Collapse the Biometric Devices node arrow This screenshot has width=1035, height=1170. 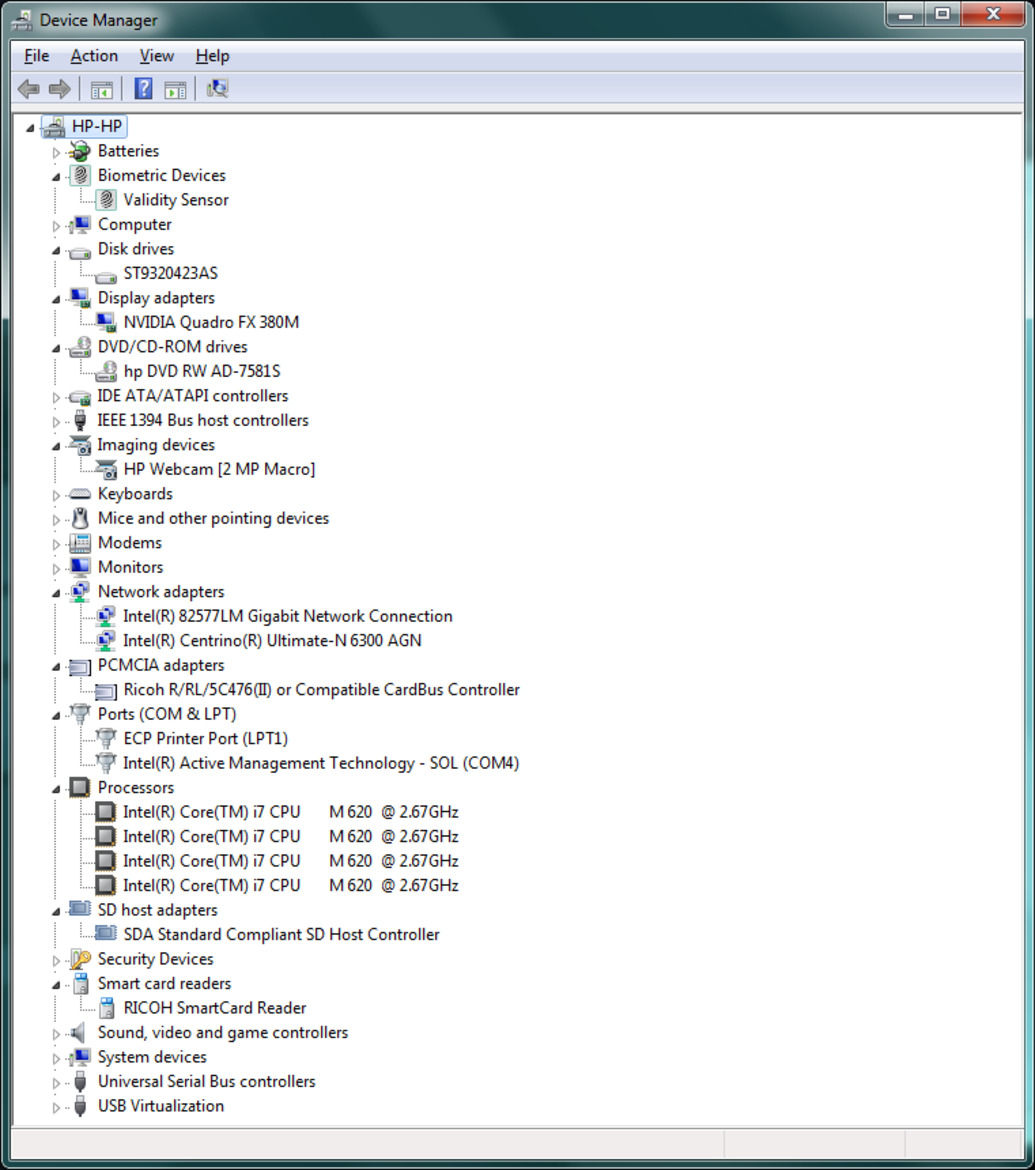pos(56,177)
